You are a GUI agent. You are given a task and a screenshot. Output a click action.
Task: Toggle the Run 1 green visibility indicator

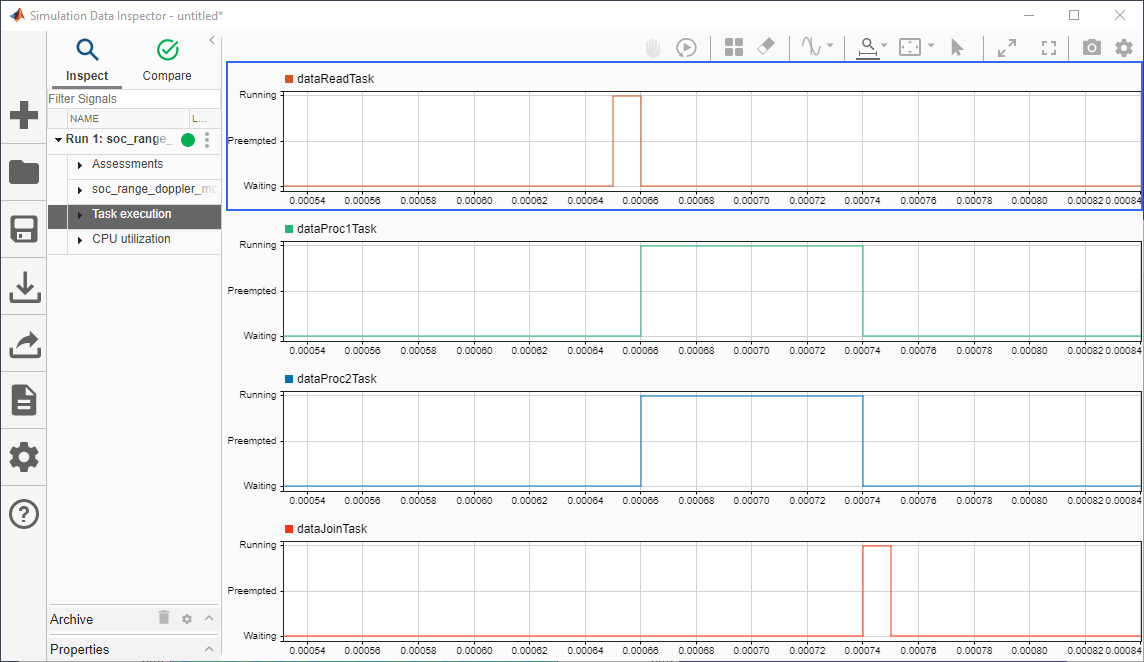[x=187, y=140]
